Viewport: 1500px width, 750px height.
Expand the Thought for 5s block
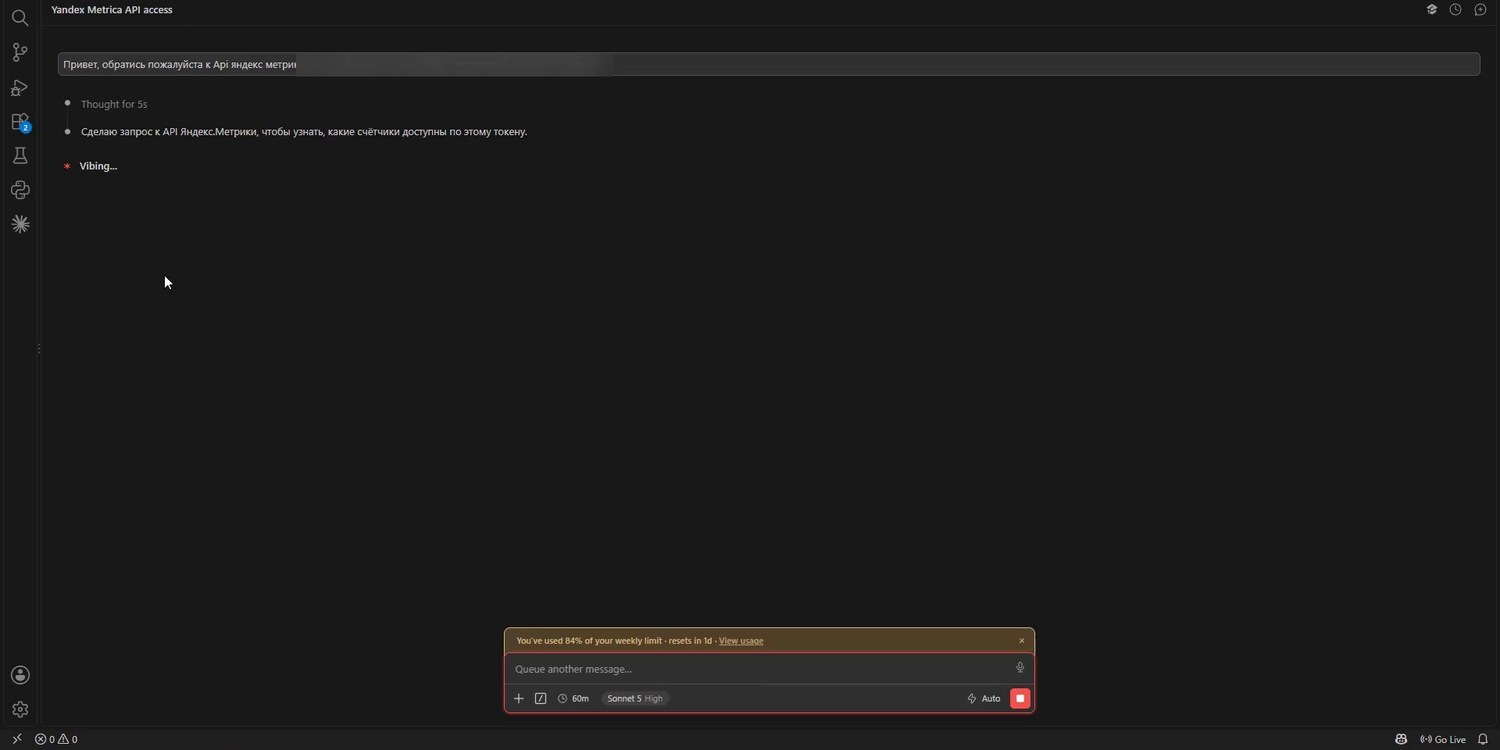[x=114, y=104]
